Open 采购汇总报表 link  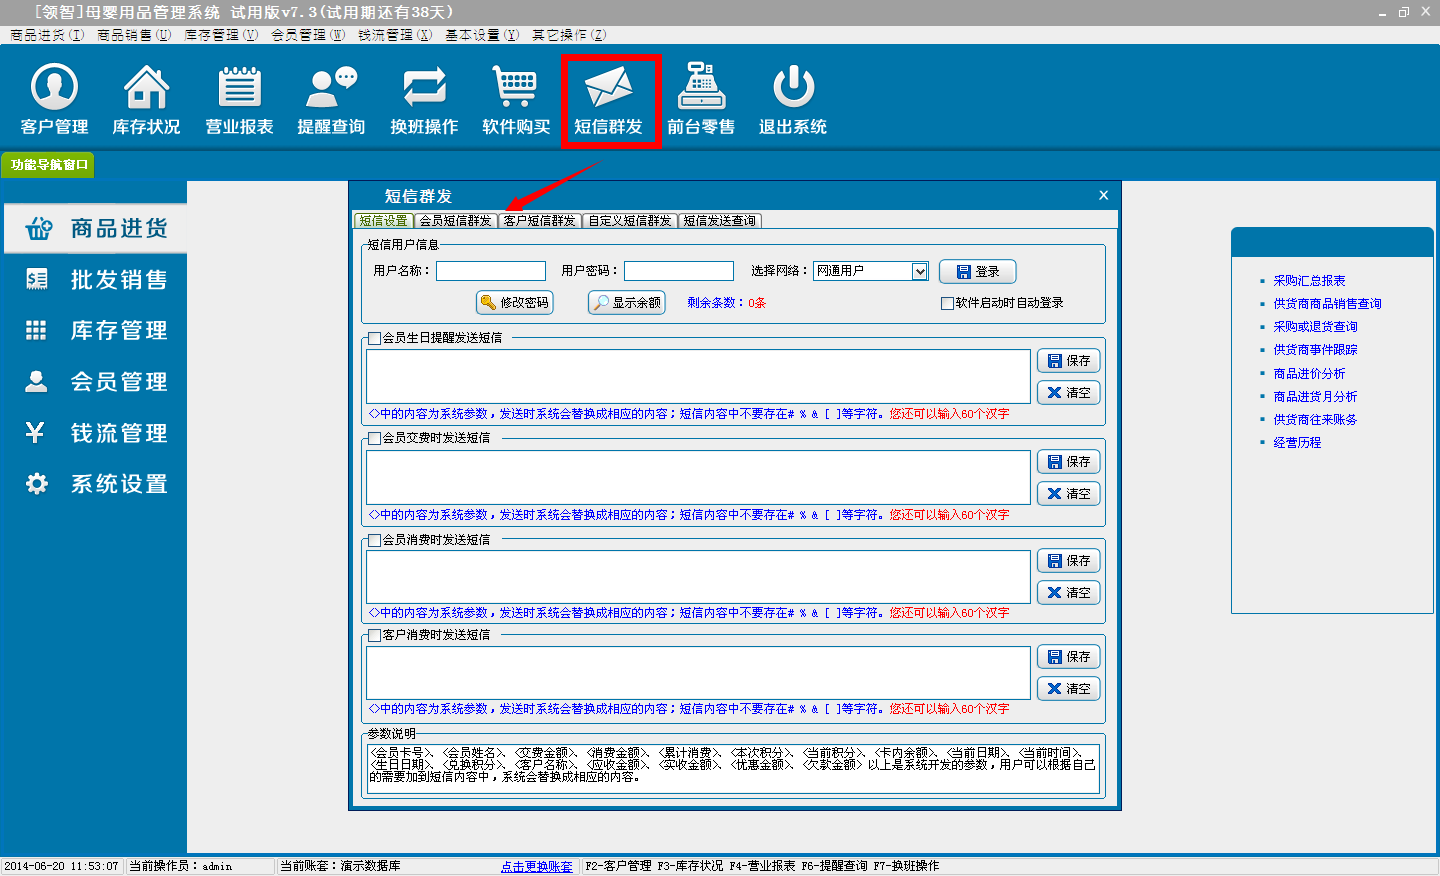(1309, 281)
